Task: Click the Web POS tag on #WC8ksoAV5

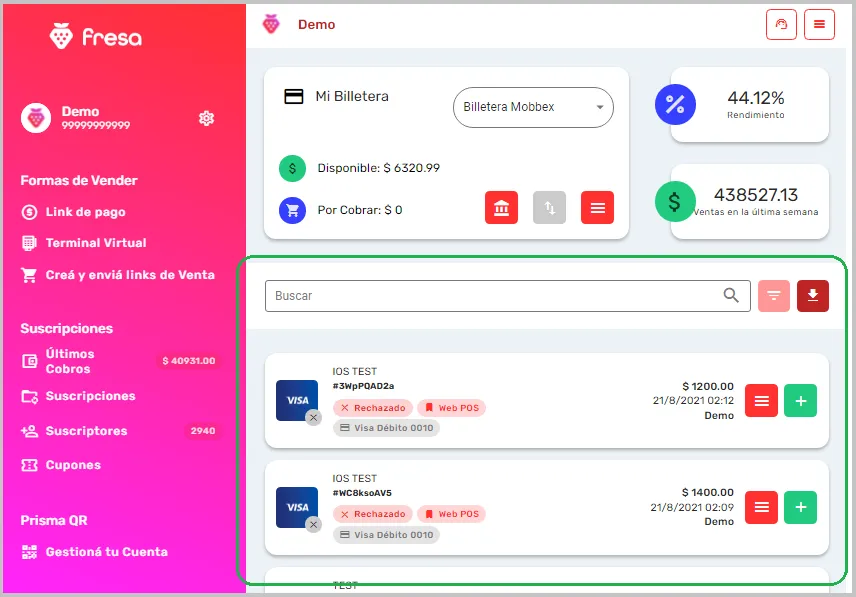Action: click(x=451, y=514)
